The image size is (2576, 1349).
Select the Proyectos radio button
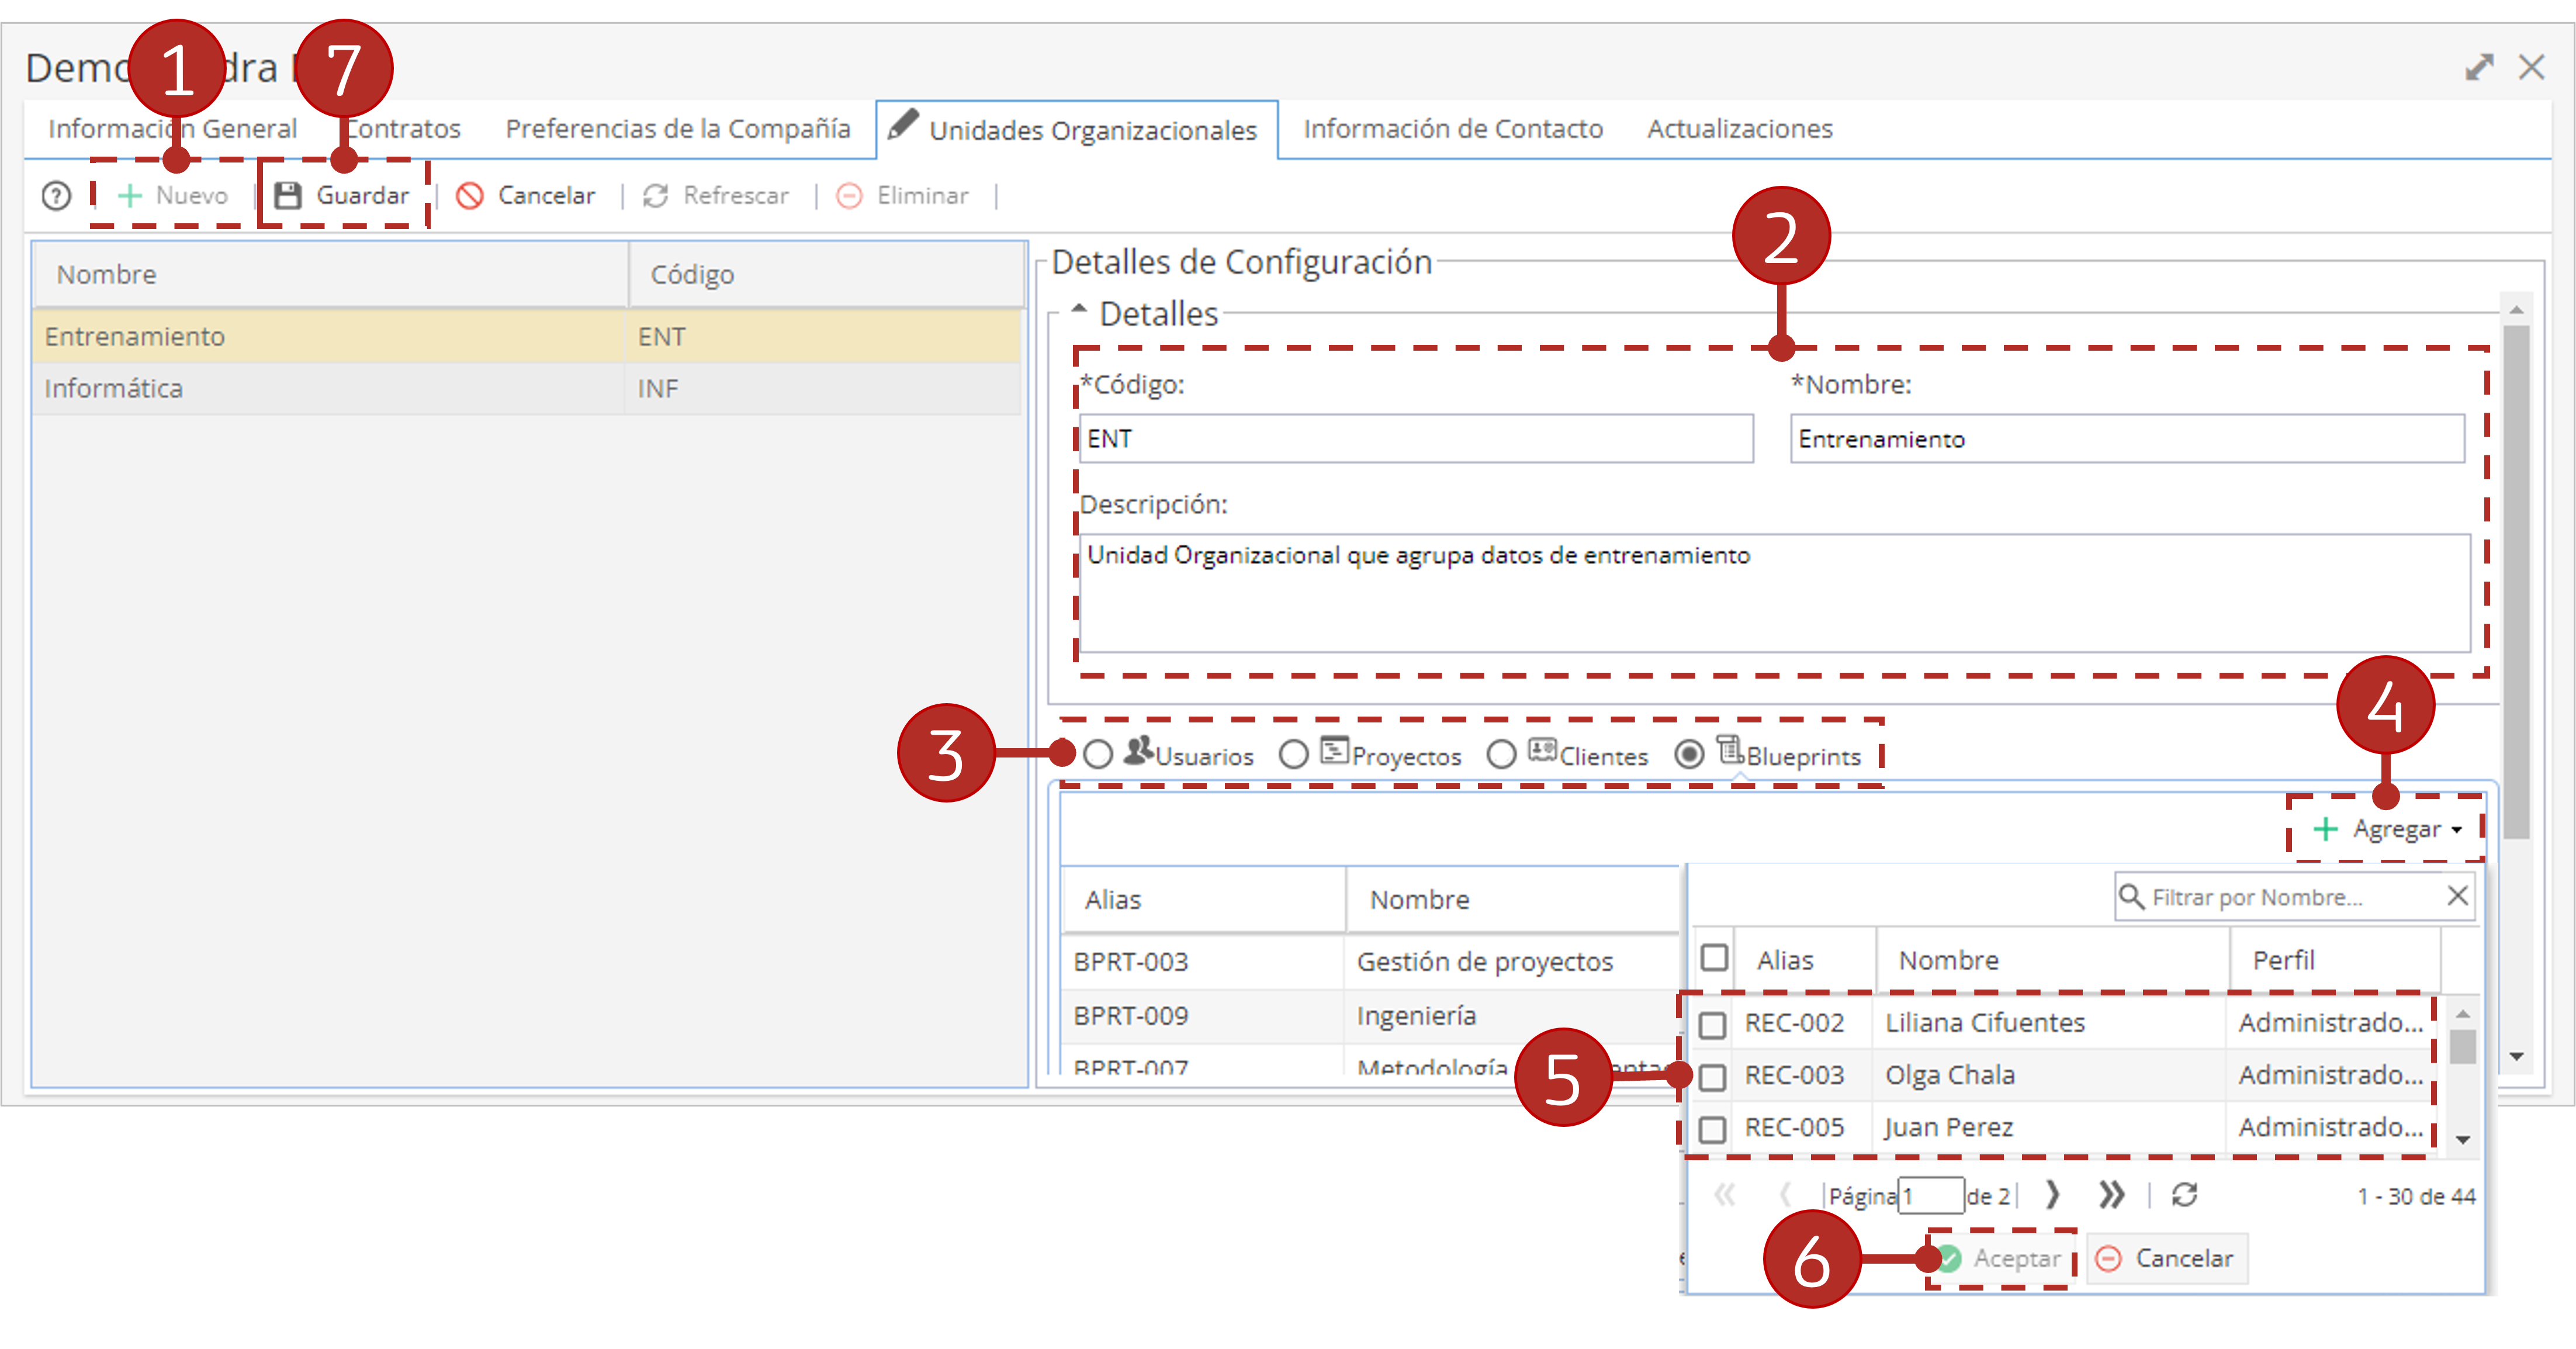[1293, 754]
